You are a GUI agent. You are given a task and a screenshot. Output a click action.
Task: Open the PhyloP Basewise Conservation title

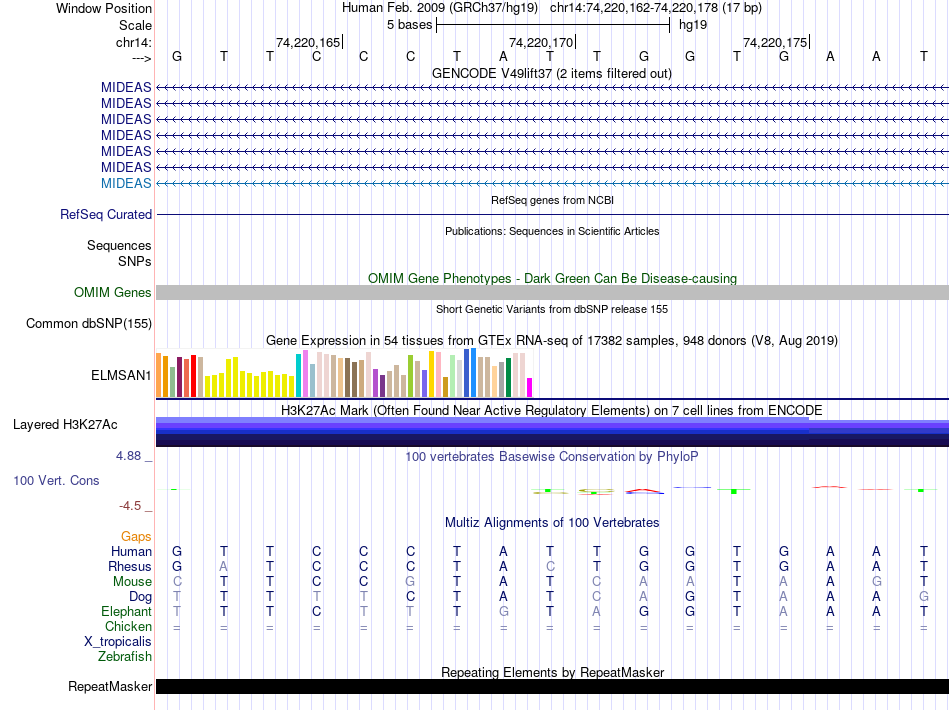tap(552, 457)
